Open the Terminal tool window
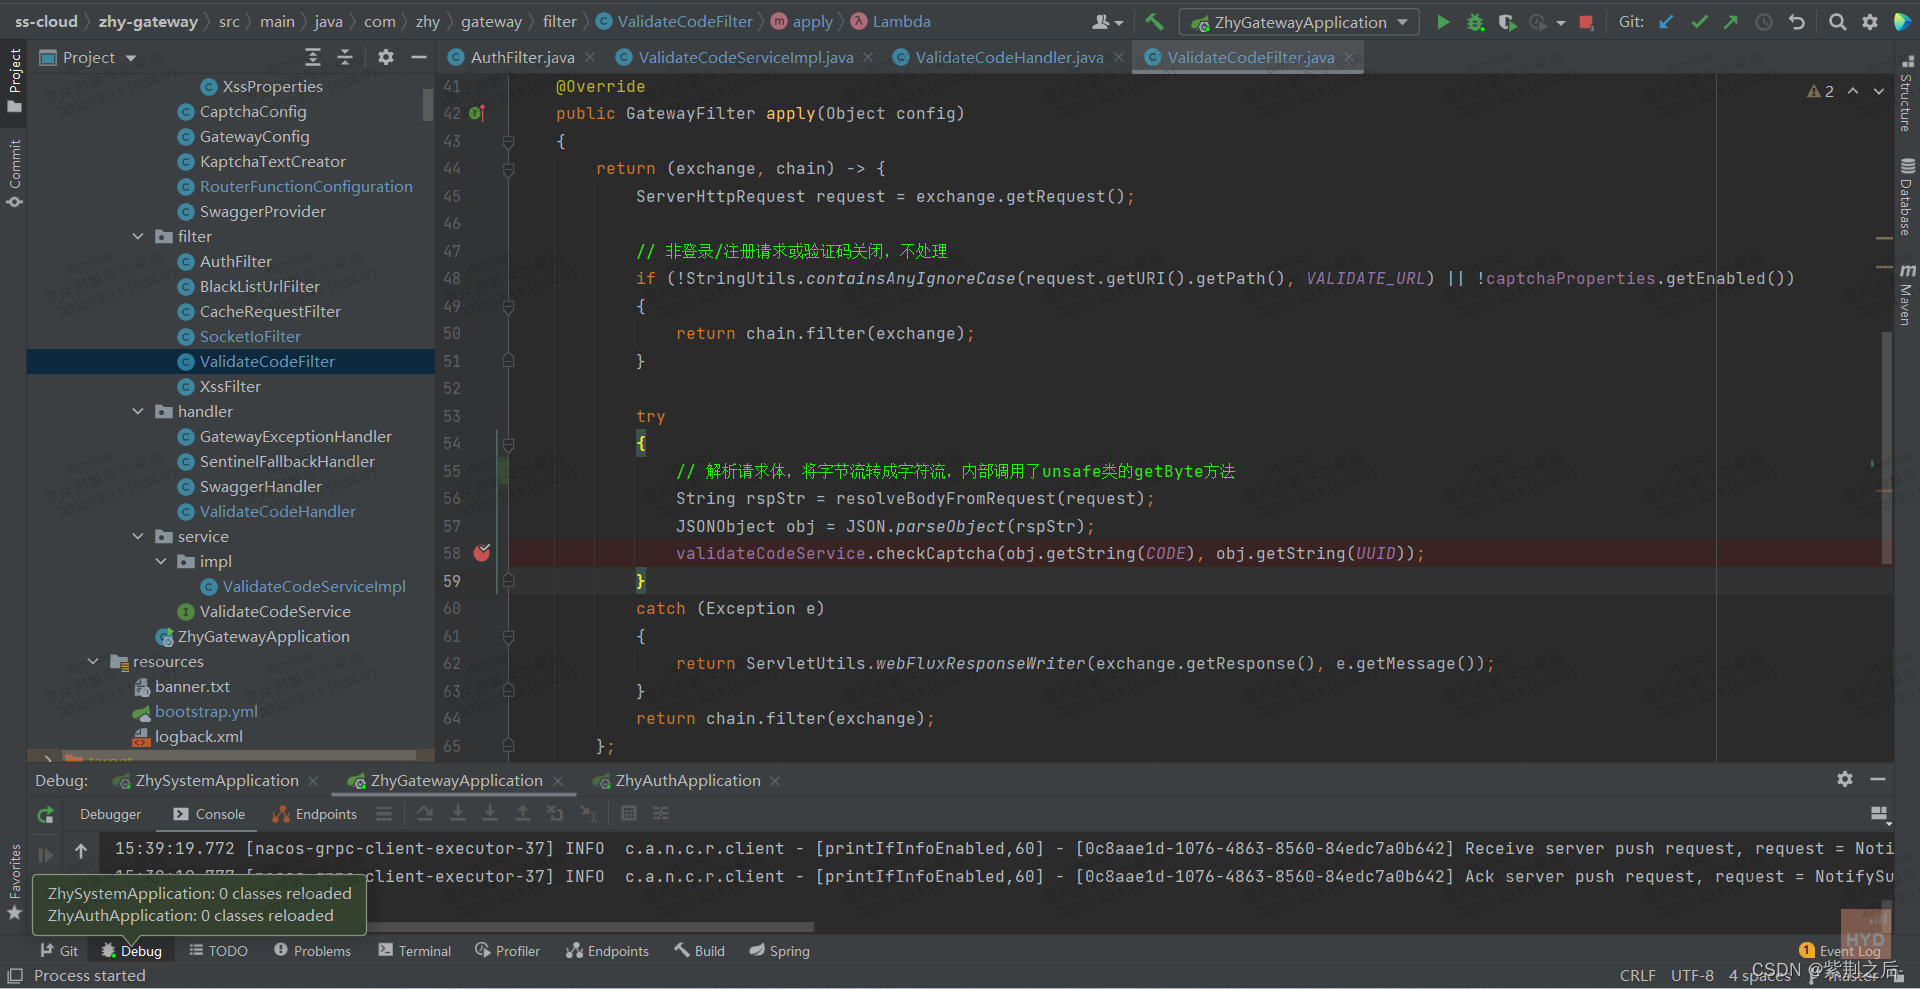The image size is (1920, 989). click(x=415, y=951)
